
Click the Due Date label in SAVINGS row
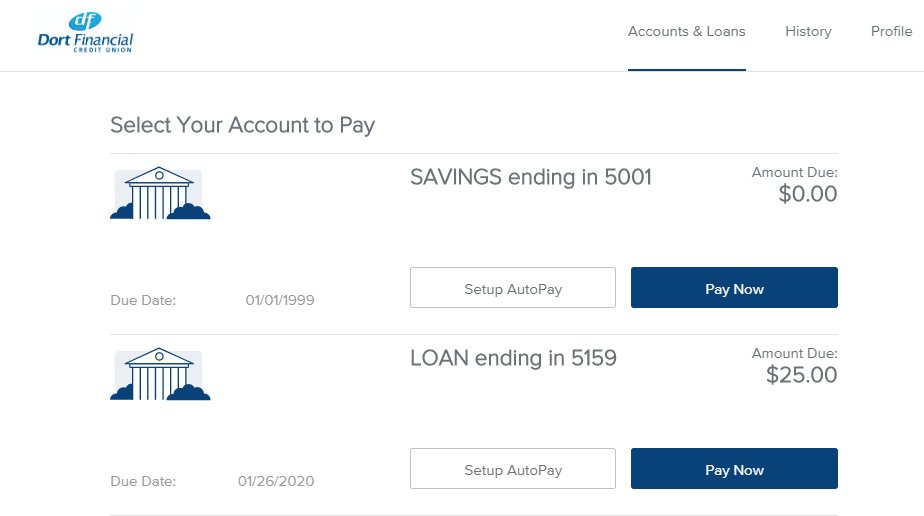143,300
